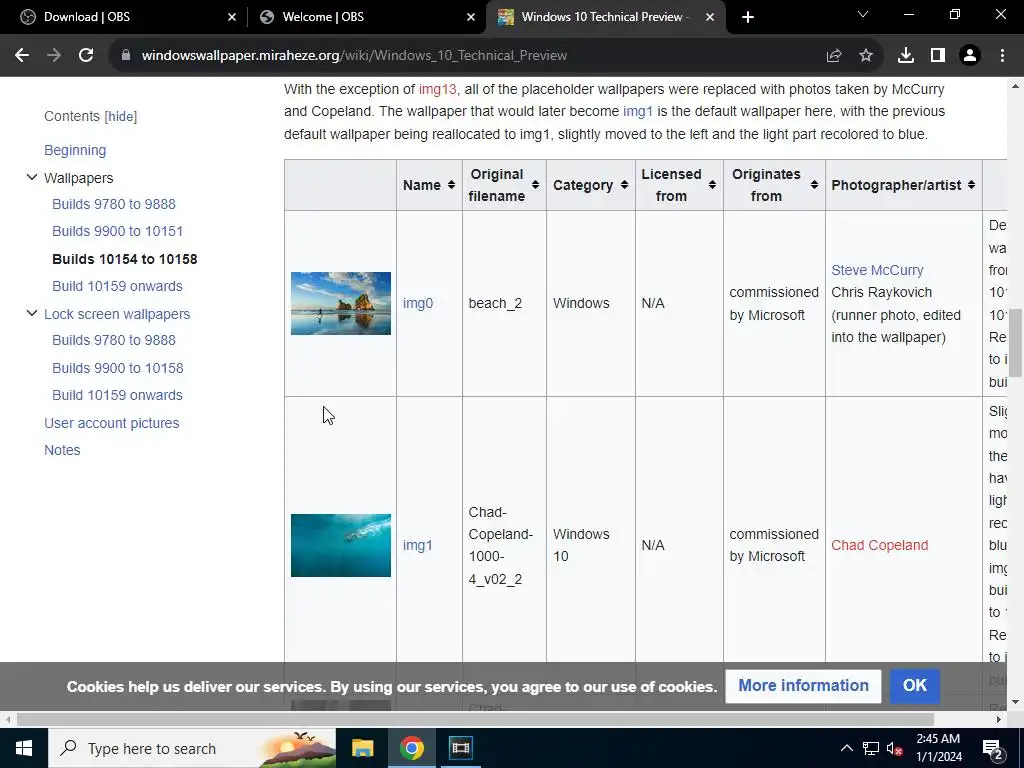Jump to Wallpapers section heading link
Image resolution: width=1024 pixels, height=768 pixels.
(78, 178)
